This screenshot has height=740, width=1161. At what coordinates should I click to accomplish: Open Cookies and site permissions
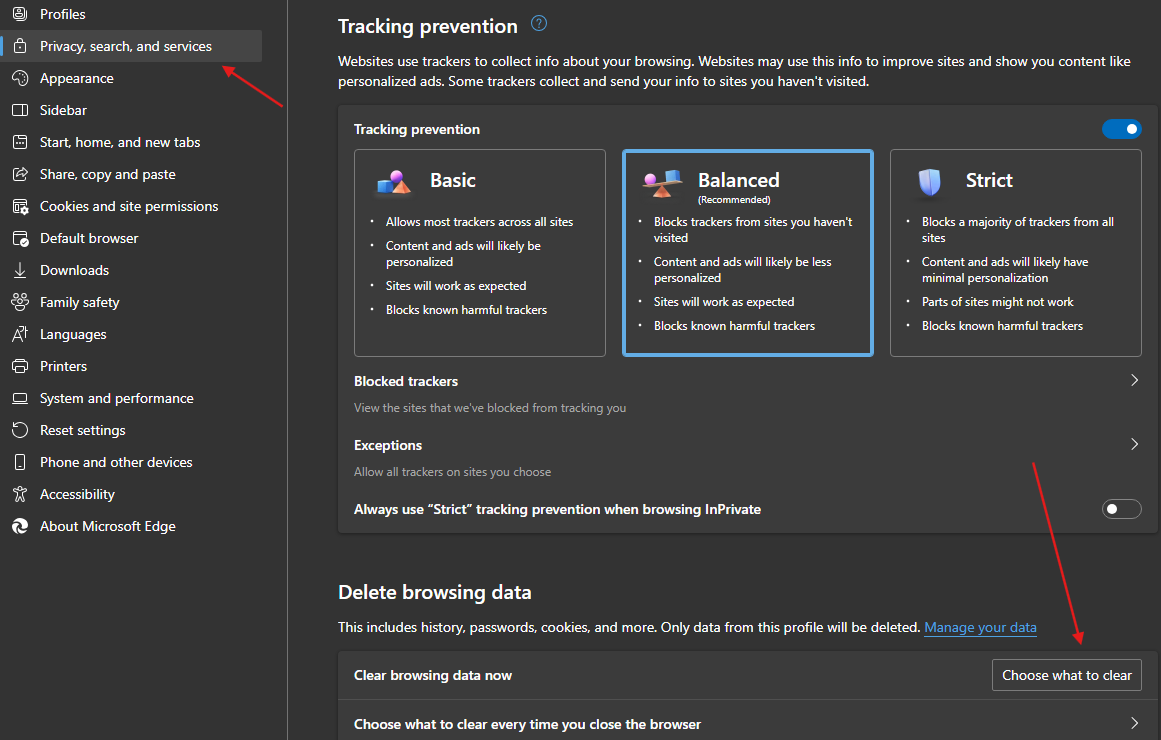pos(131,206)
